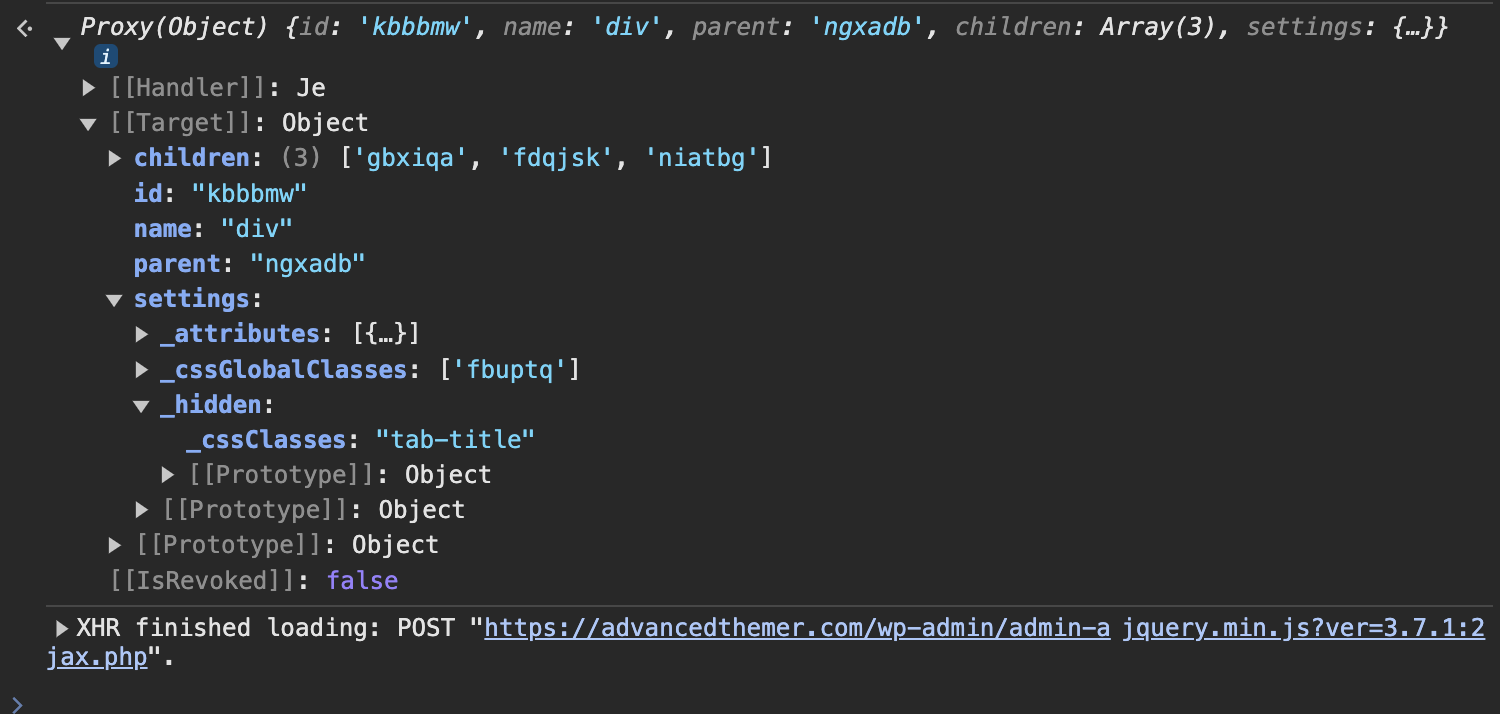Expand the children array triangle

point(115,158)
